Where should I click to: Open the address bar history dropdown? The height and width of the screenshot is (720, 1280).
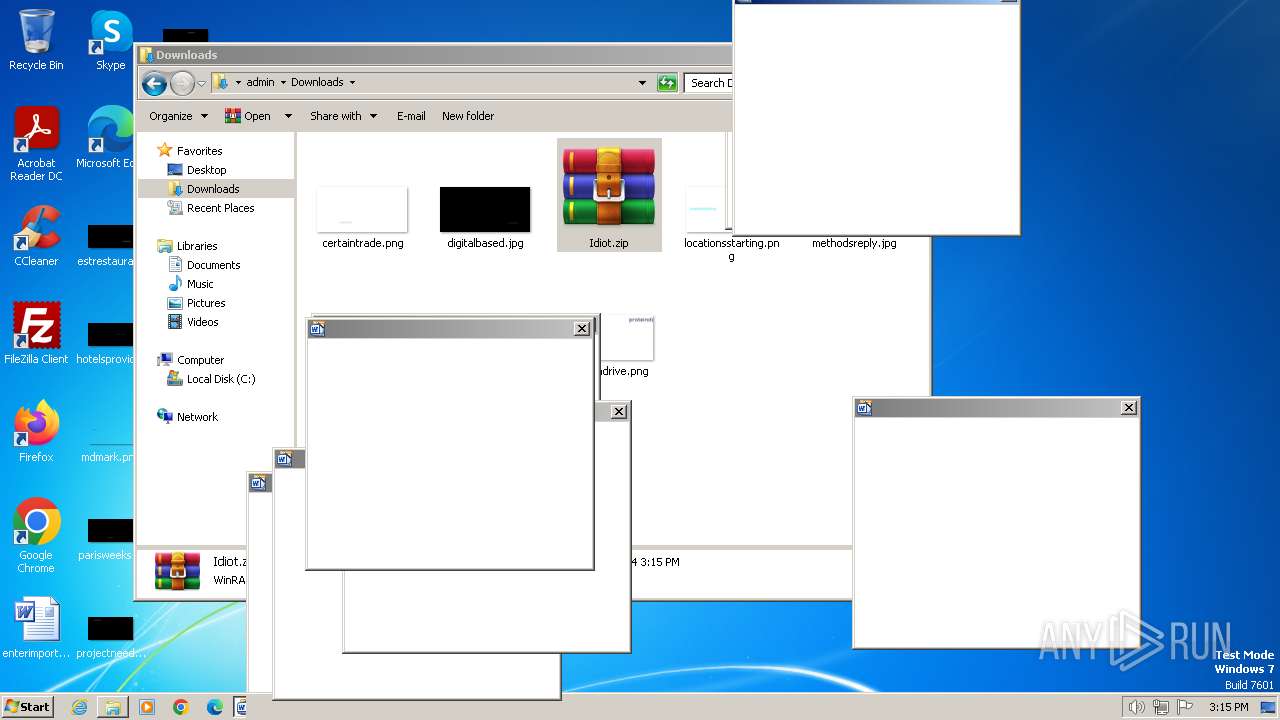pyautogui.click(x=642, y=83)
